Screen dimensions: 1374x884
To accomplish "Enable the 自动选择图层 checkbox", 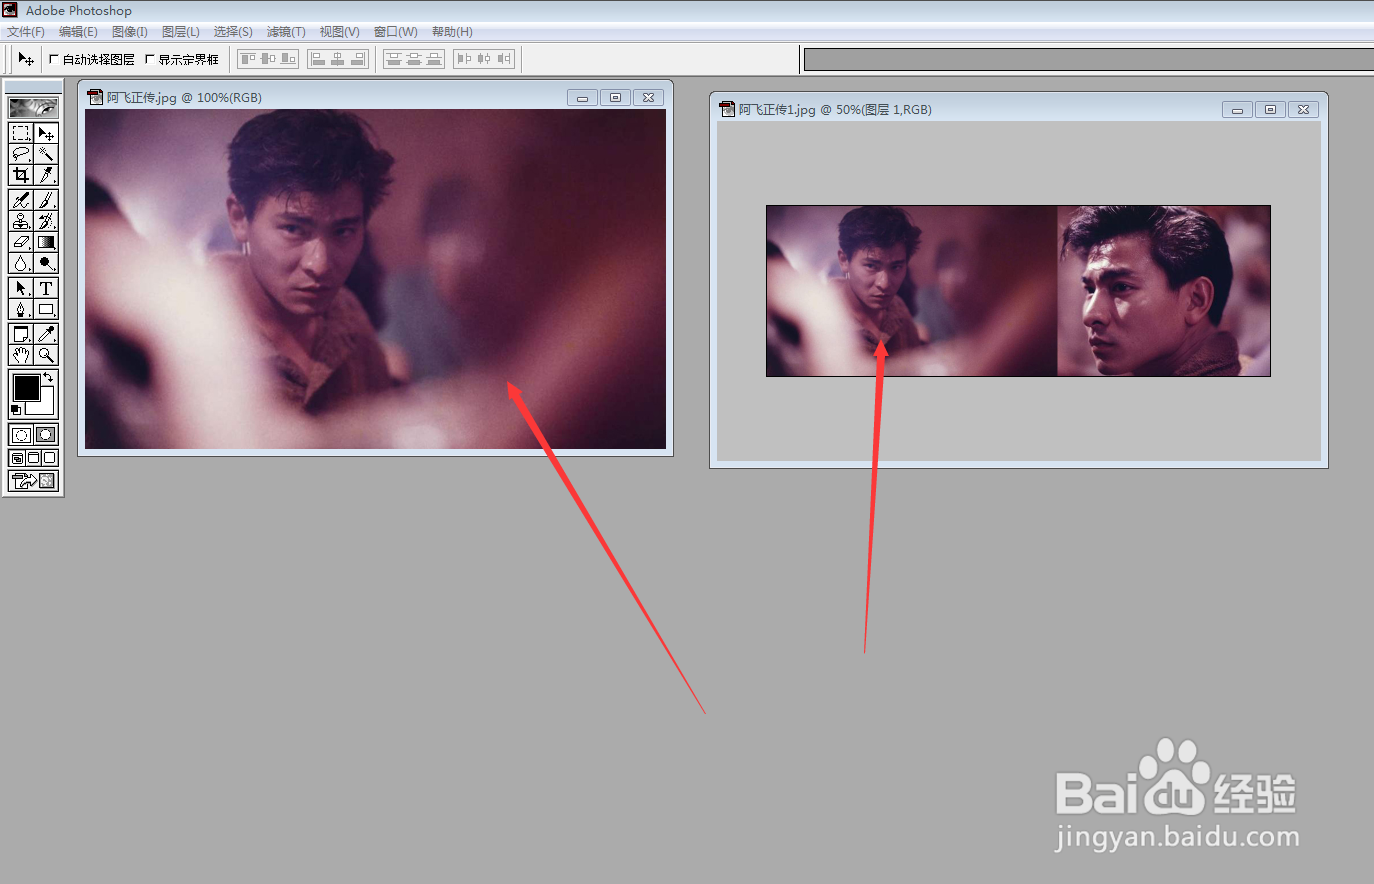I will 54,59.
